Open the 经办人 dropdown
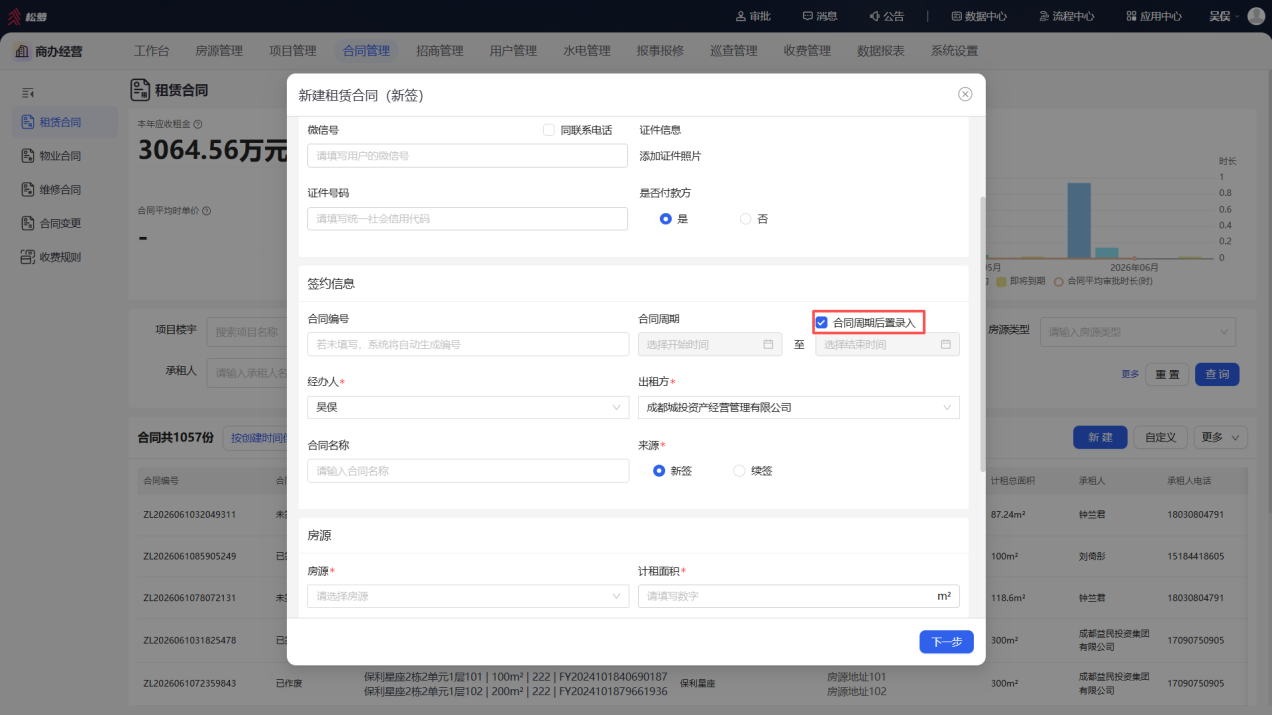Viewport: 1272px width, 715px height. [468, 408]
